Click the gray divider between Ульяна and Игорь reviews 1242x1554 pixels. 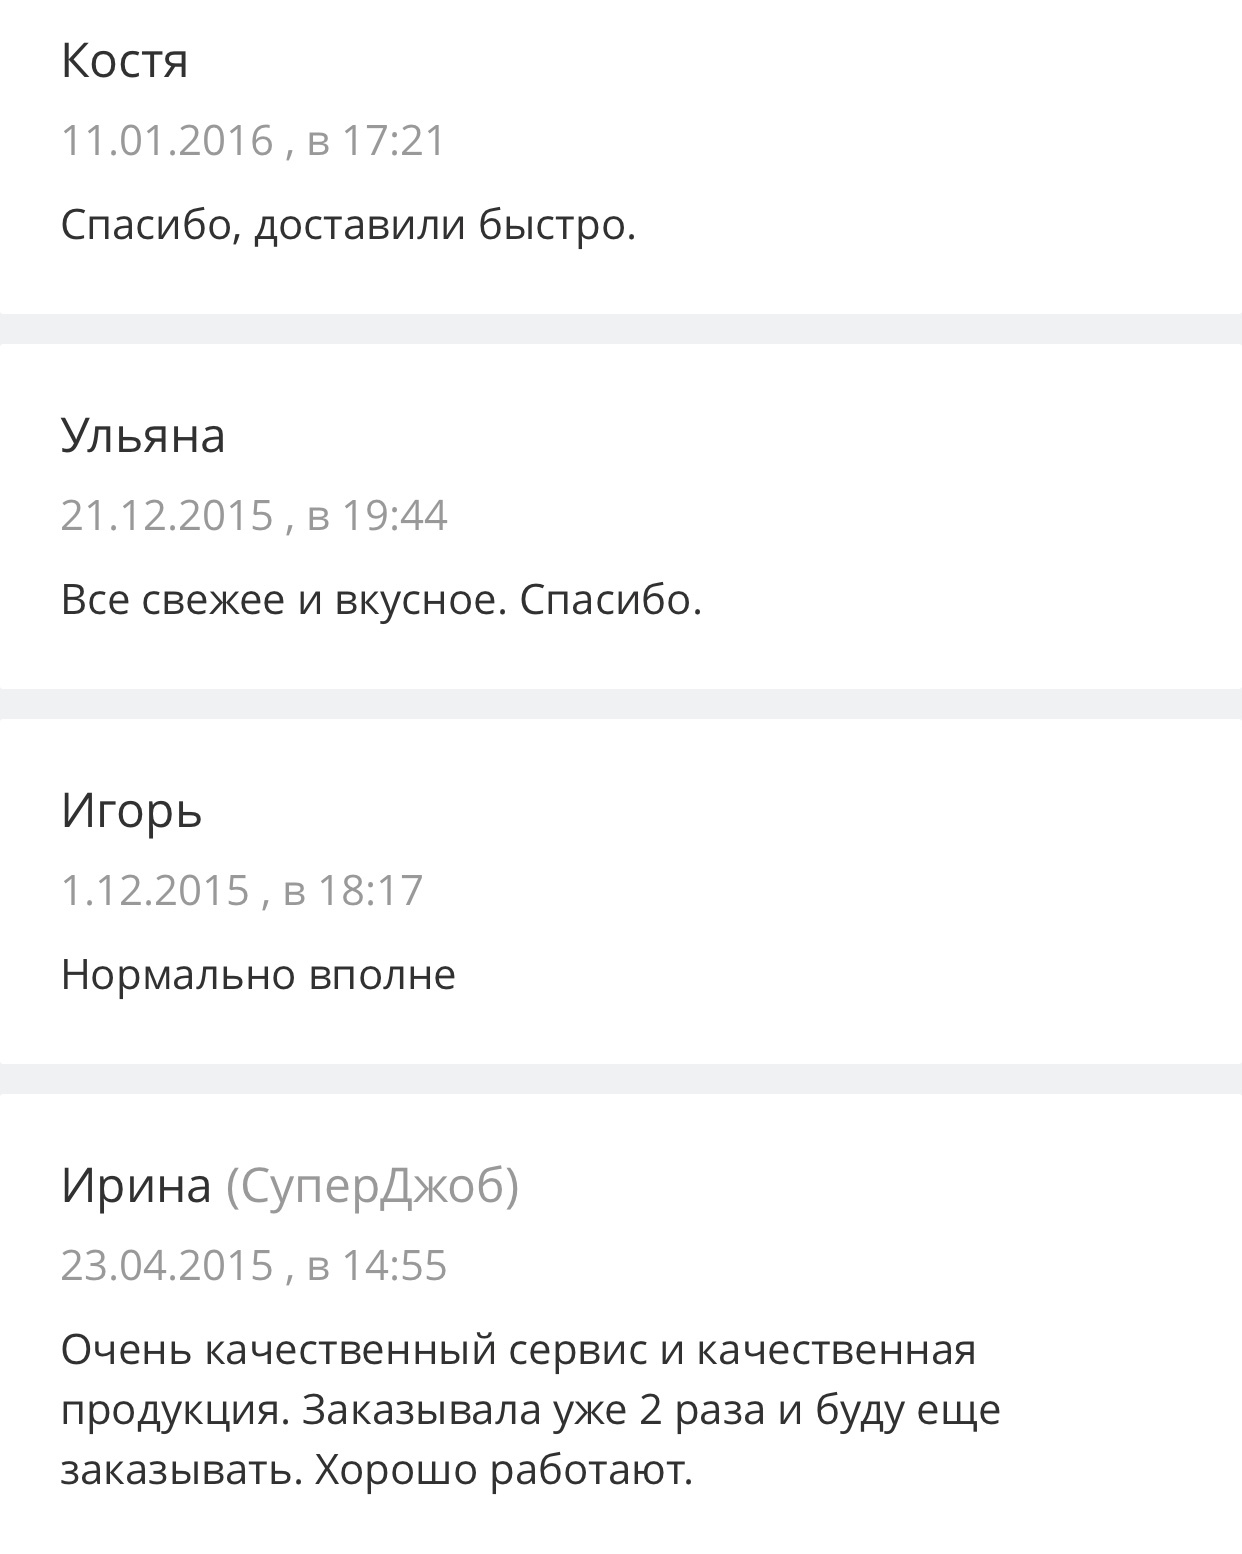point(621,703)
